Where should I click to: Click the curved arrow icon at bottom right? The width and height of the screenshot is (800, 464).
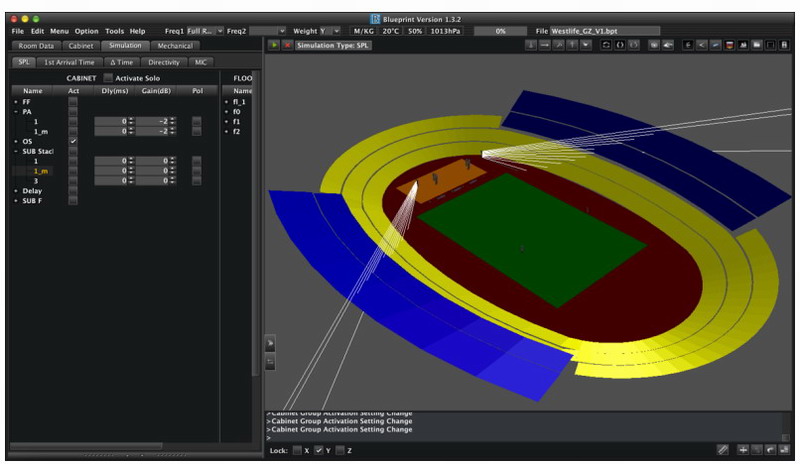pos(771,451)
